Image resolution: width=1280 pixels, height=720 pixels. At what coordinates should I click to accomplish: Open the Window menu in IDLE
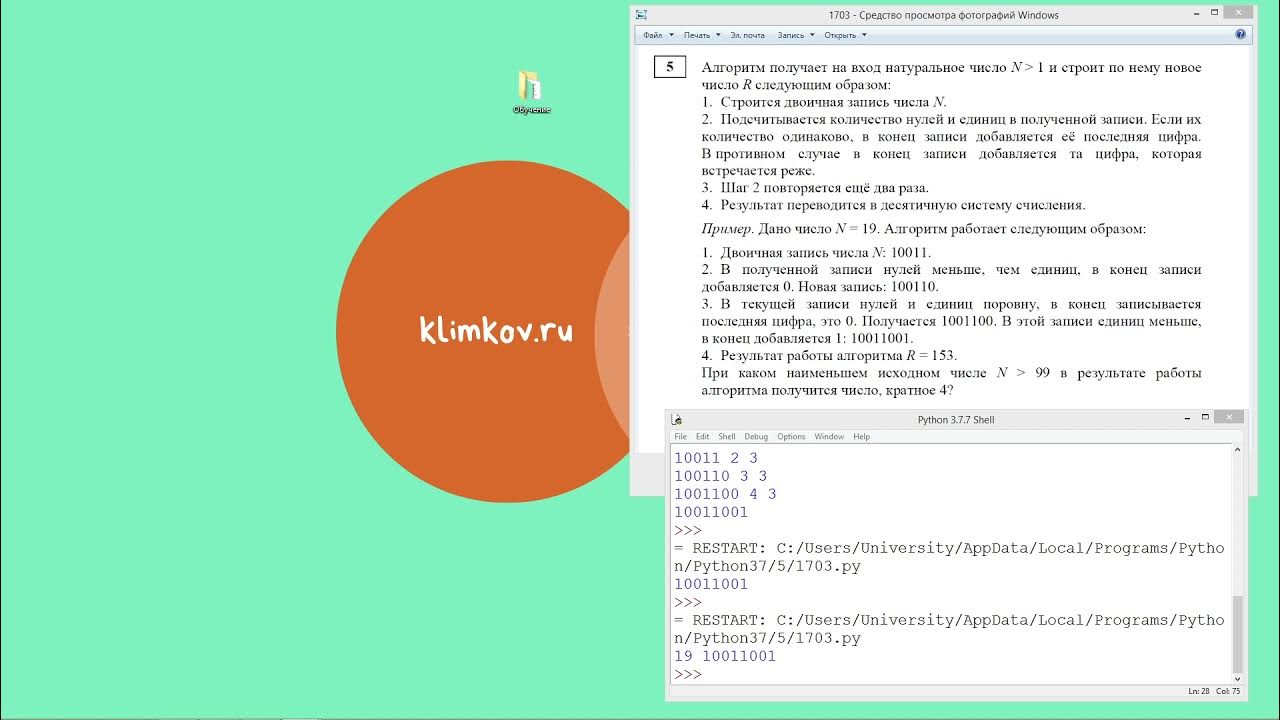(829, 437)
